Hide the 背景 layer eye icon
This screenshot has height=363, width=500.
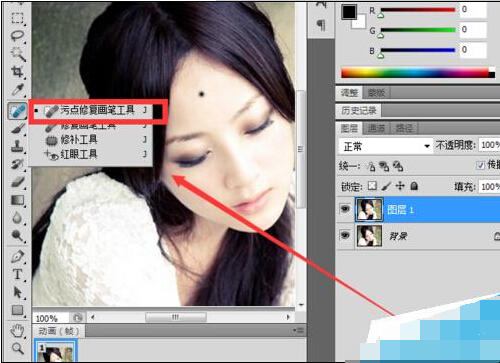point(345,235)
